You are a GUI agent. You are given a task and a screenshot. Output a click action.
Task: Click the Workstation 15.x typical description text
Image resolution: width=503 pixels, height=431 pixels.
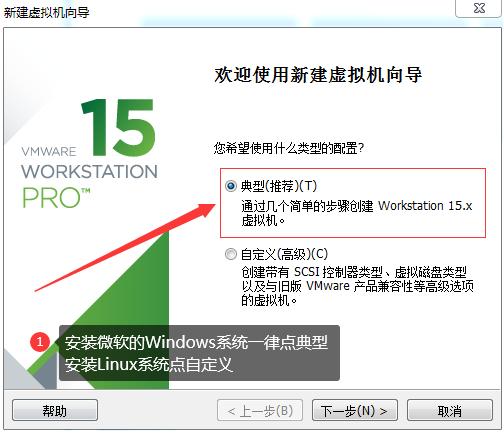pyautogui.click(x=357, y=213)
